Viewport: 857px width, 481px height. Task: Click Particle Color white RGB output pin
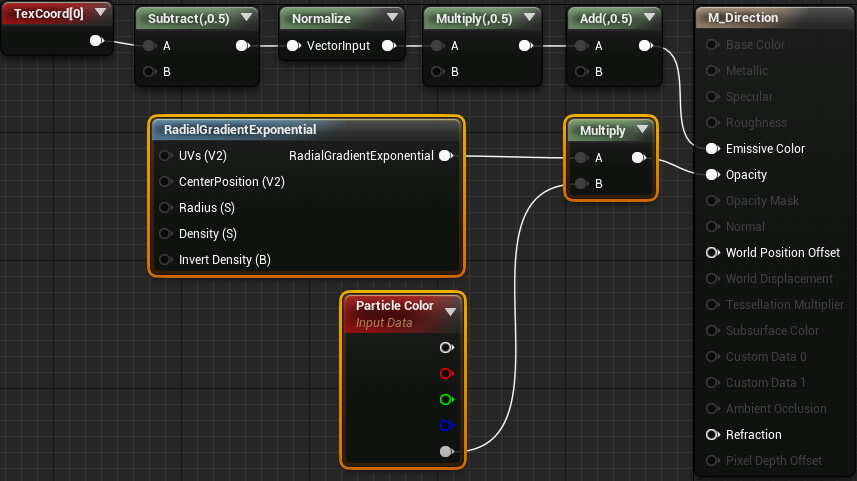click(x=447, y=348)
